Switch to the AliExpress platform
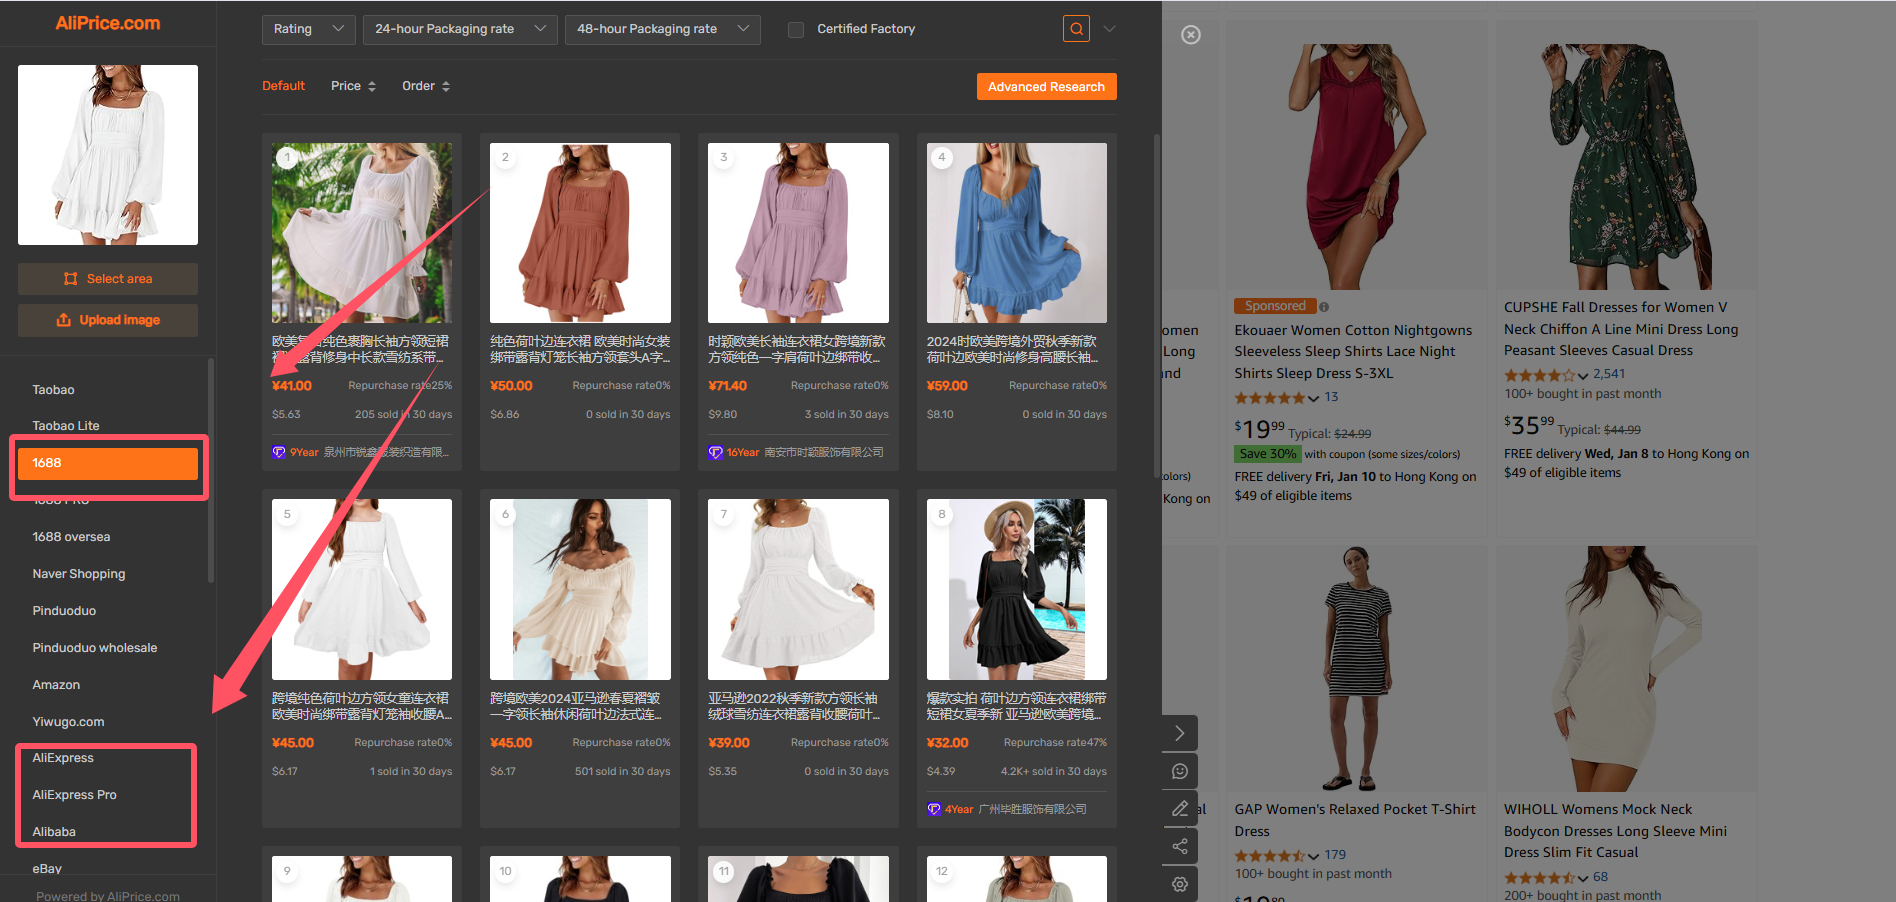This screenshot has height=902, width=1896. tap(63, 758)
